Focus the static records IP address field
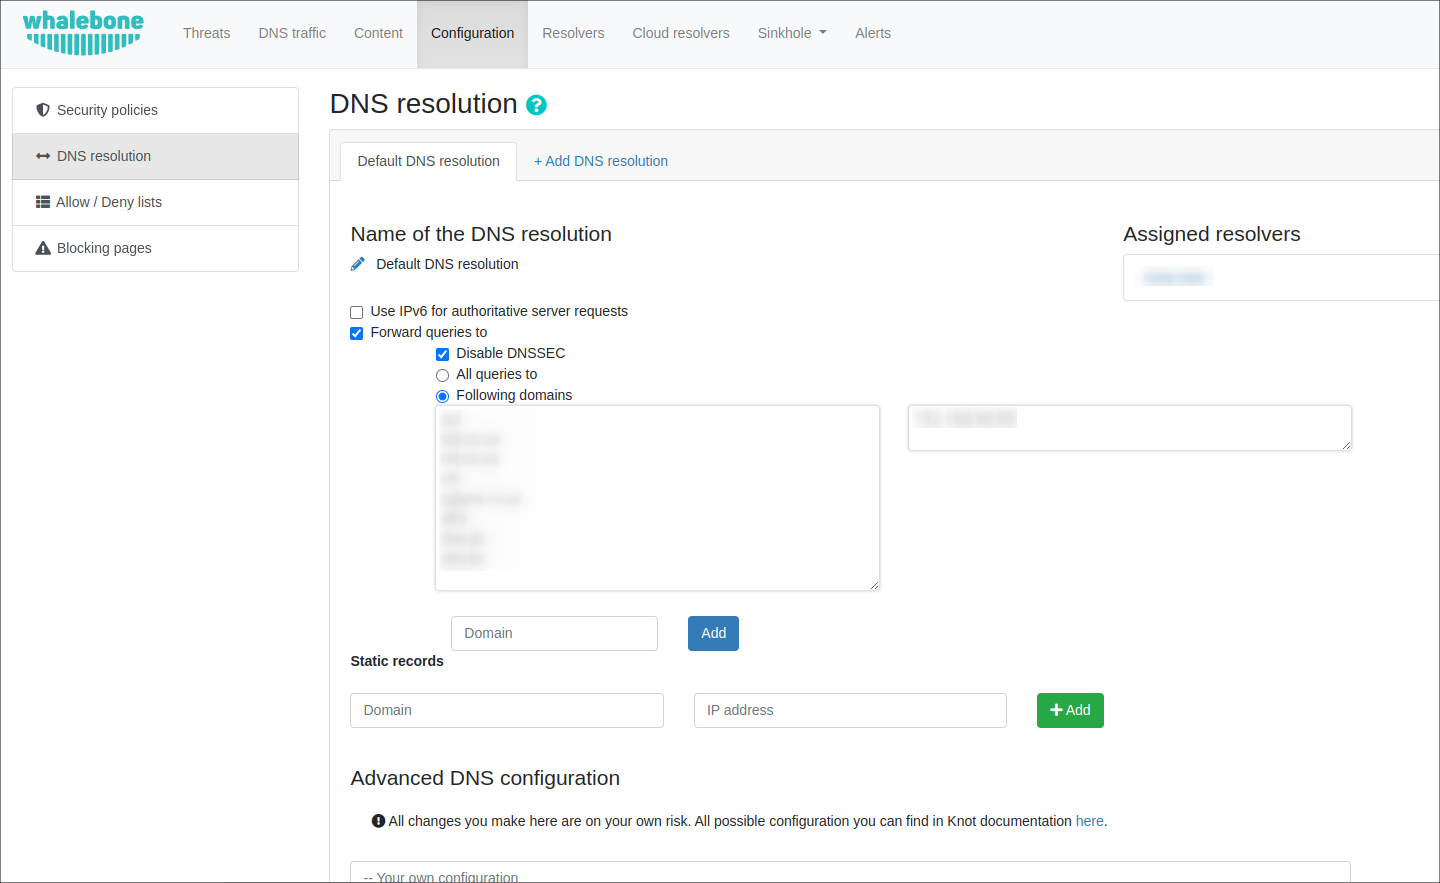The height and width of the screenshot is (883, 1440). [x=850, y=710]
